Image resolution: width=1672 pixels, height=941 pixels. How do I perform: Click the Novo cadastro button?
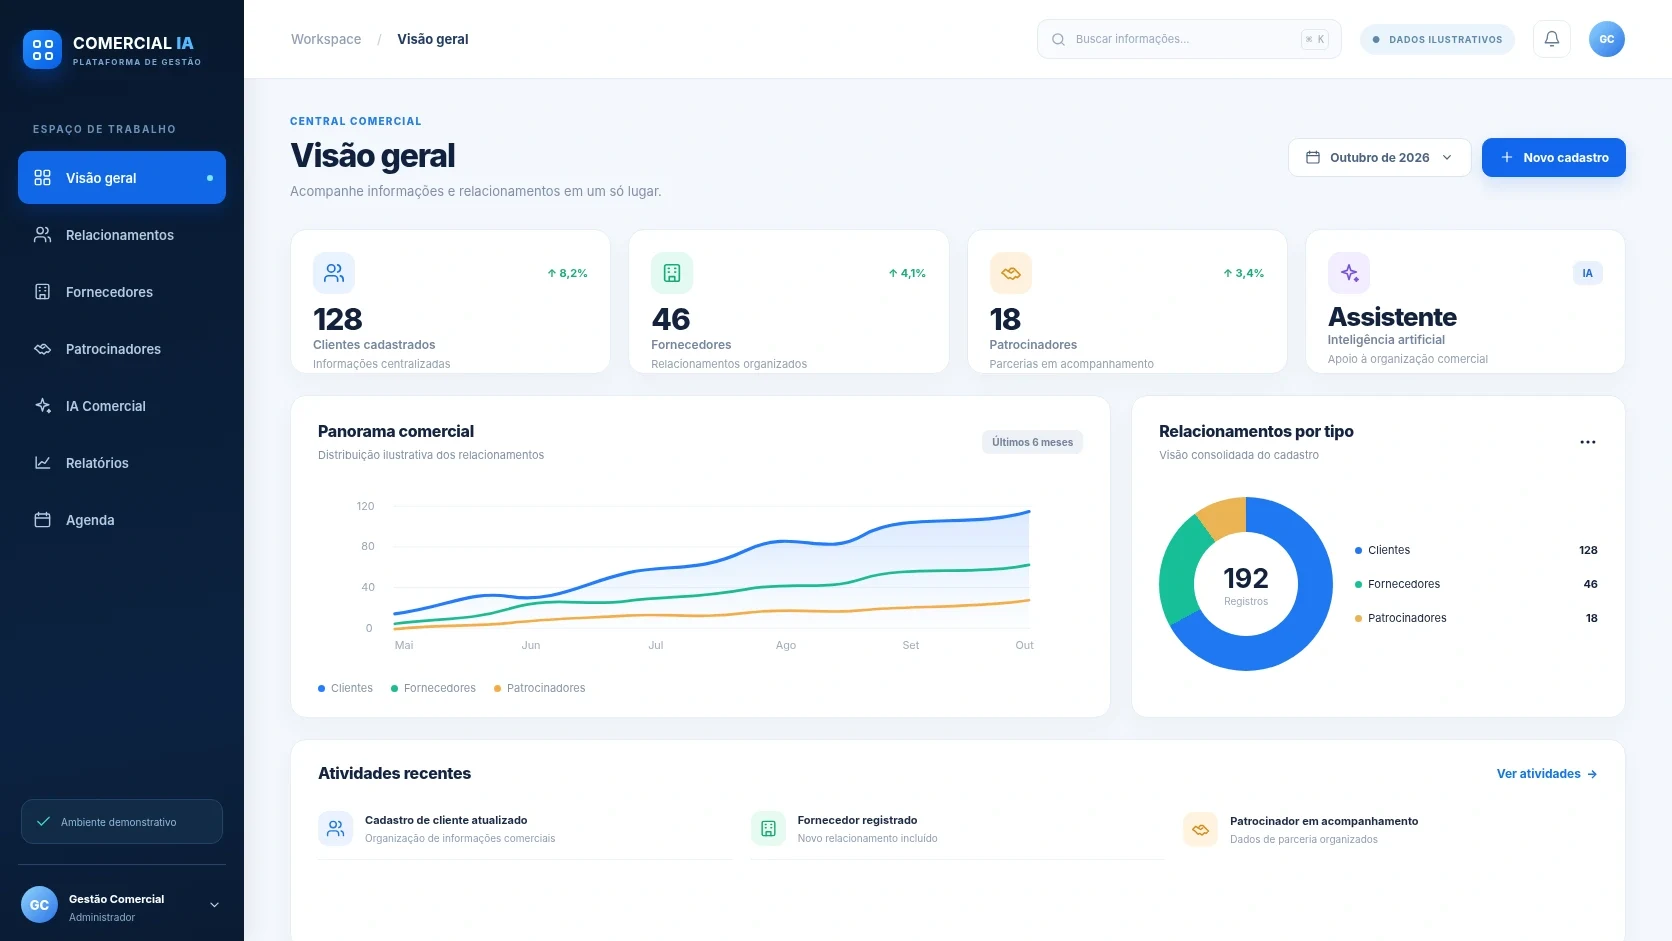point(1553,157)
